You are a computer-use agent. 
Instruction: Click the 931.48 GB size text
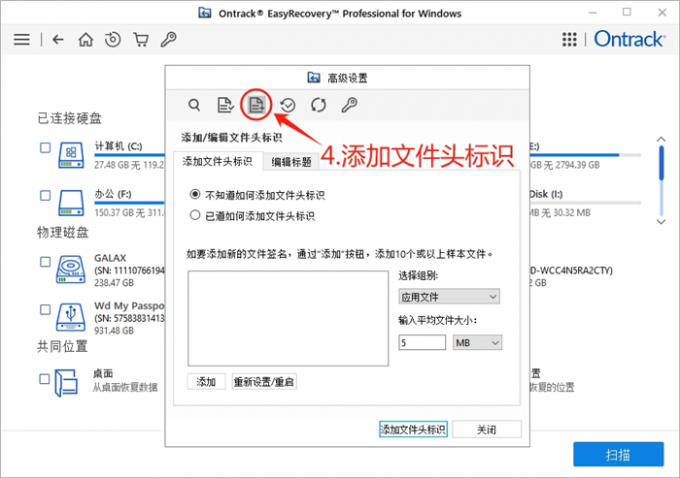pos(114,331)
